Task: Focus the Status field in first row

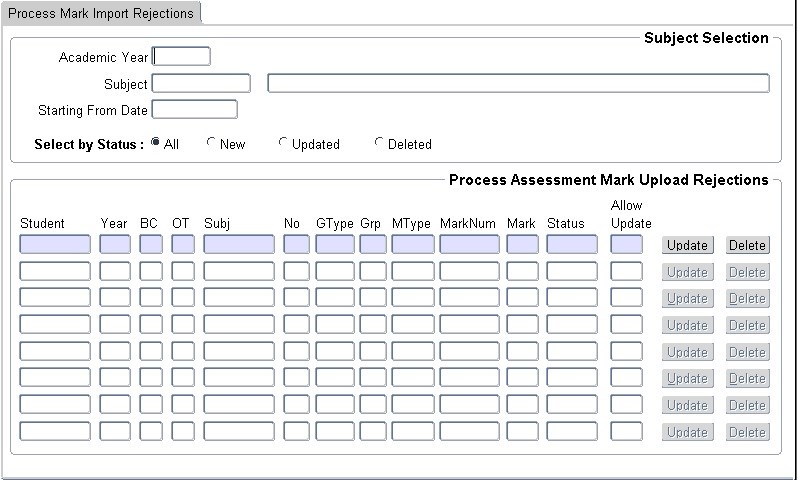Action: (x=572, y=245)
